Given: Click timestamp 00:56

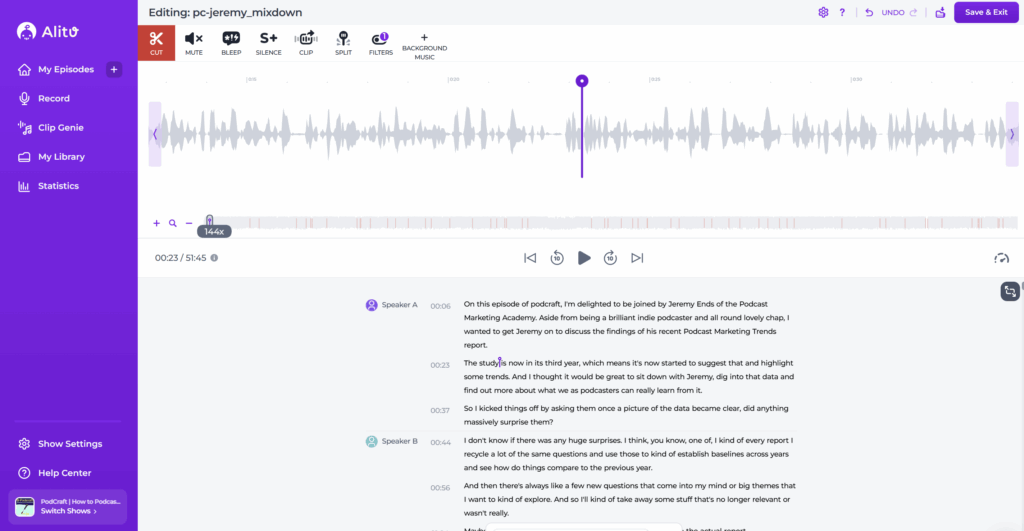Looking at the screenshot, I should 440,488.
